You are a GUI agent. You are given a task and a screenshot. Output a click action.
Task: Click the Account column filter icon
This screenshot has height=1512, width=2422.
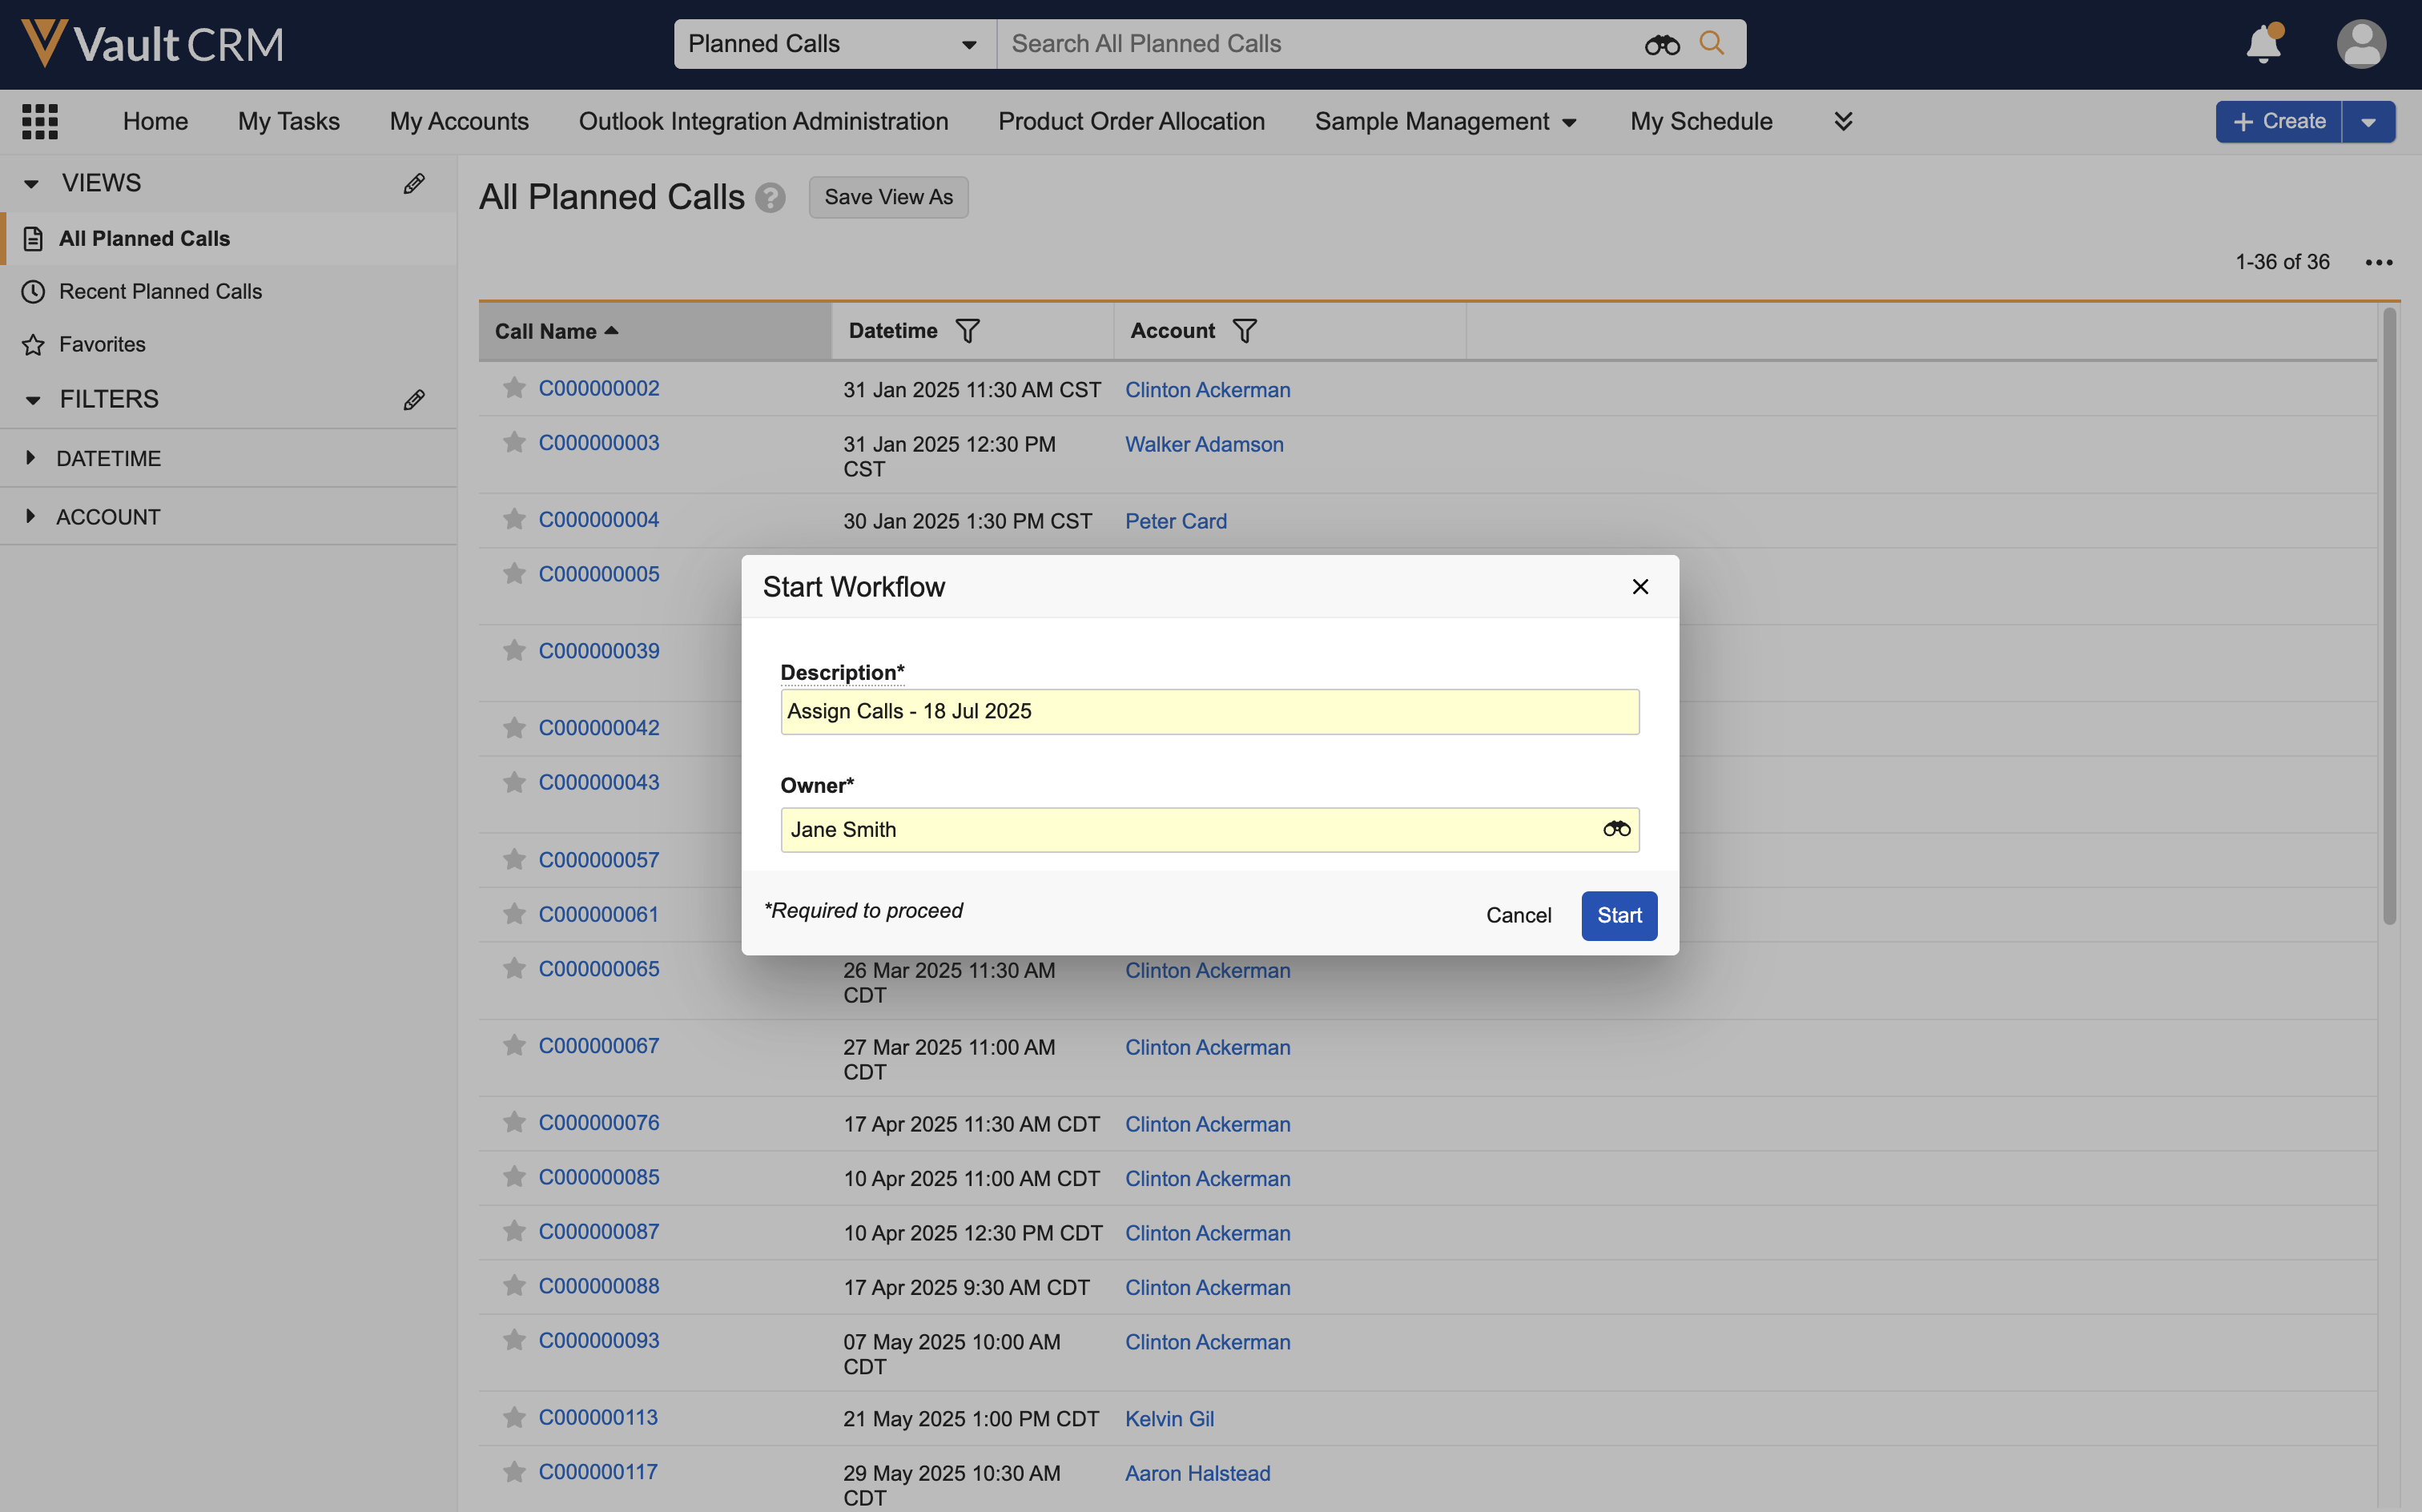[1244, 331]
